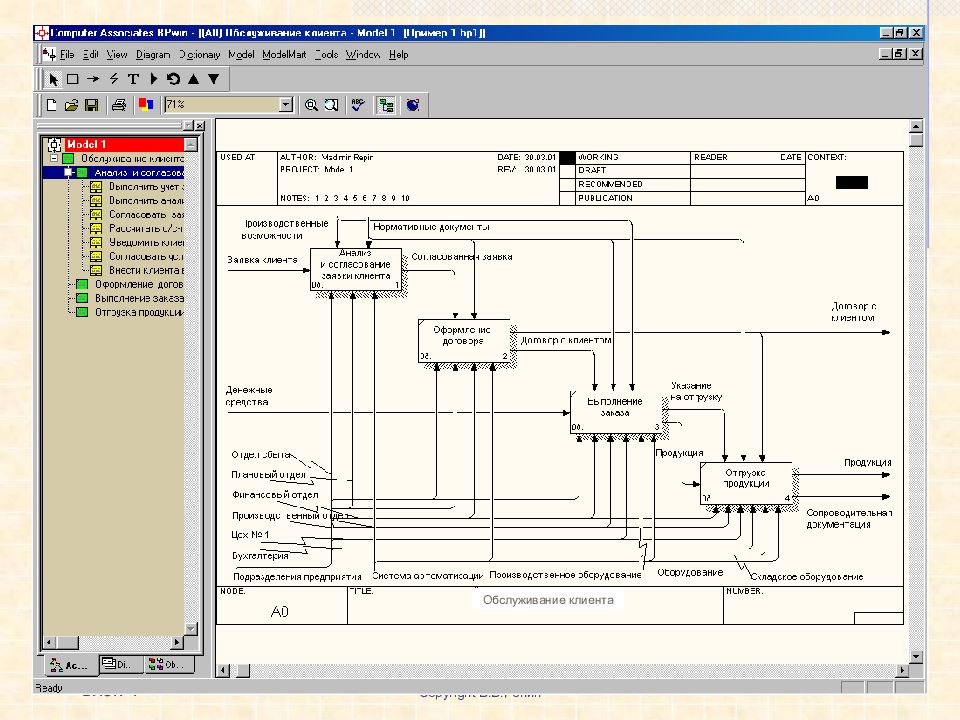Click the Складское оборудование label
The height and width of the screenshot is (720, 960).
click(807, 577)
